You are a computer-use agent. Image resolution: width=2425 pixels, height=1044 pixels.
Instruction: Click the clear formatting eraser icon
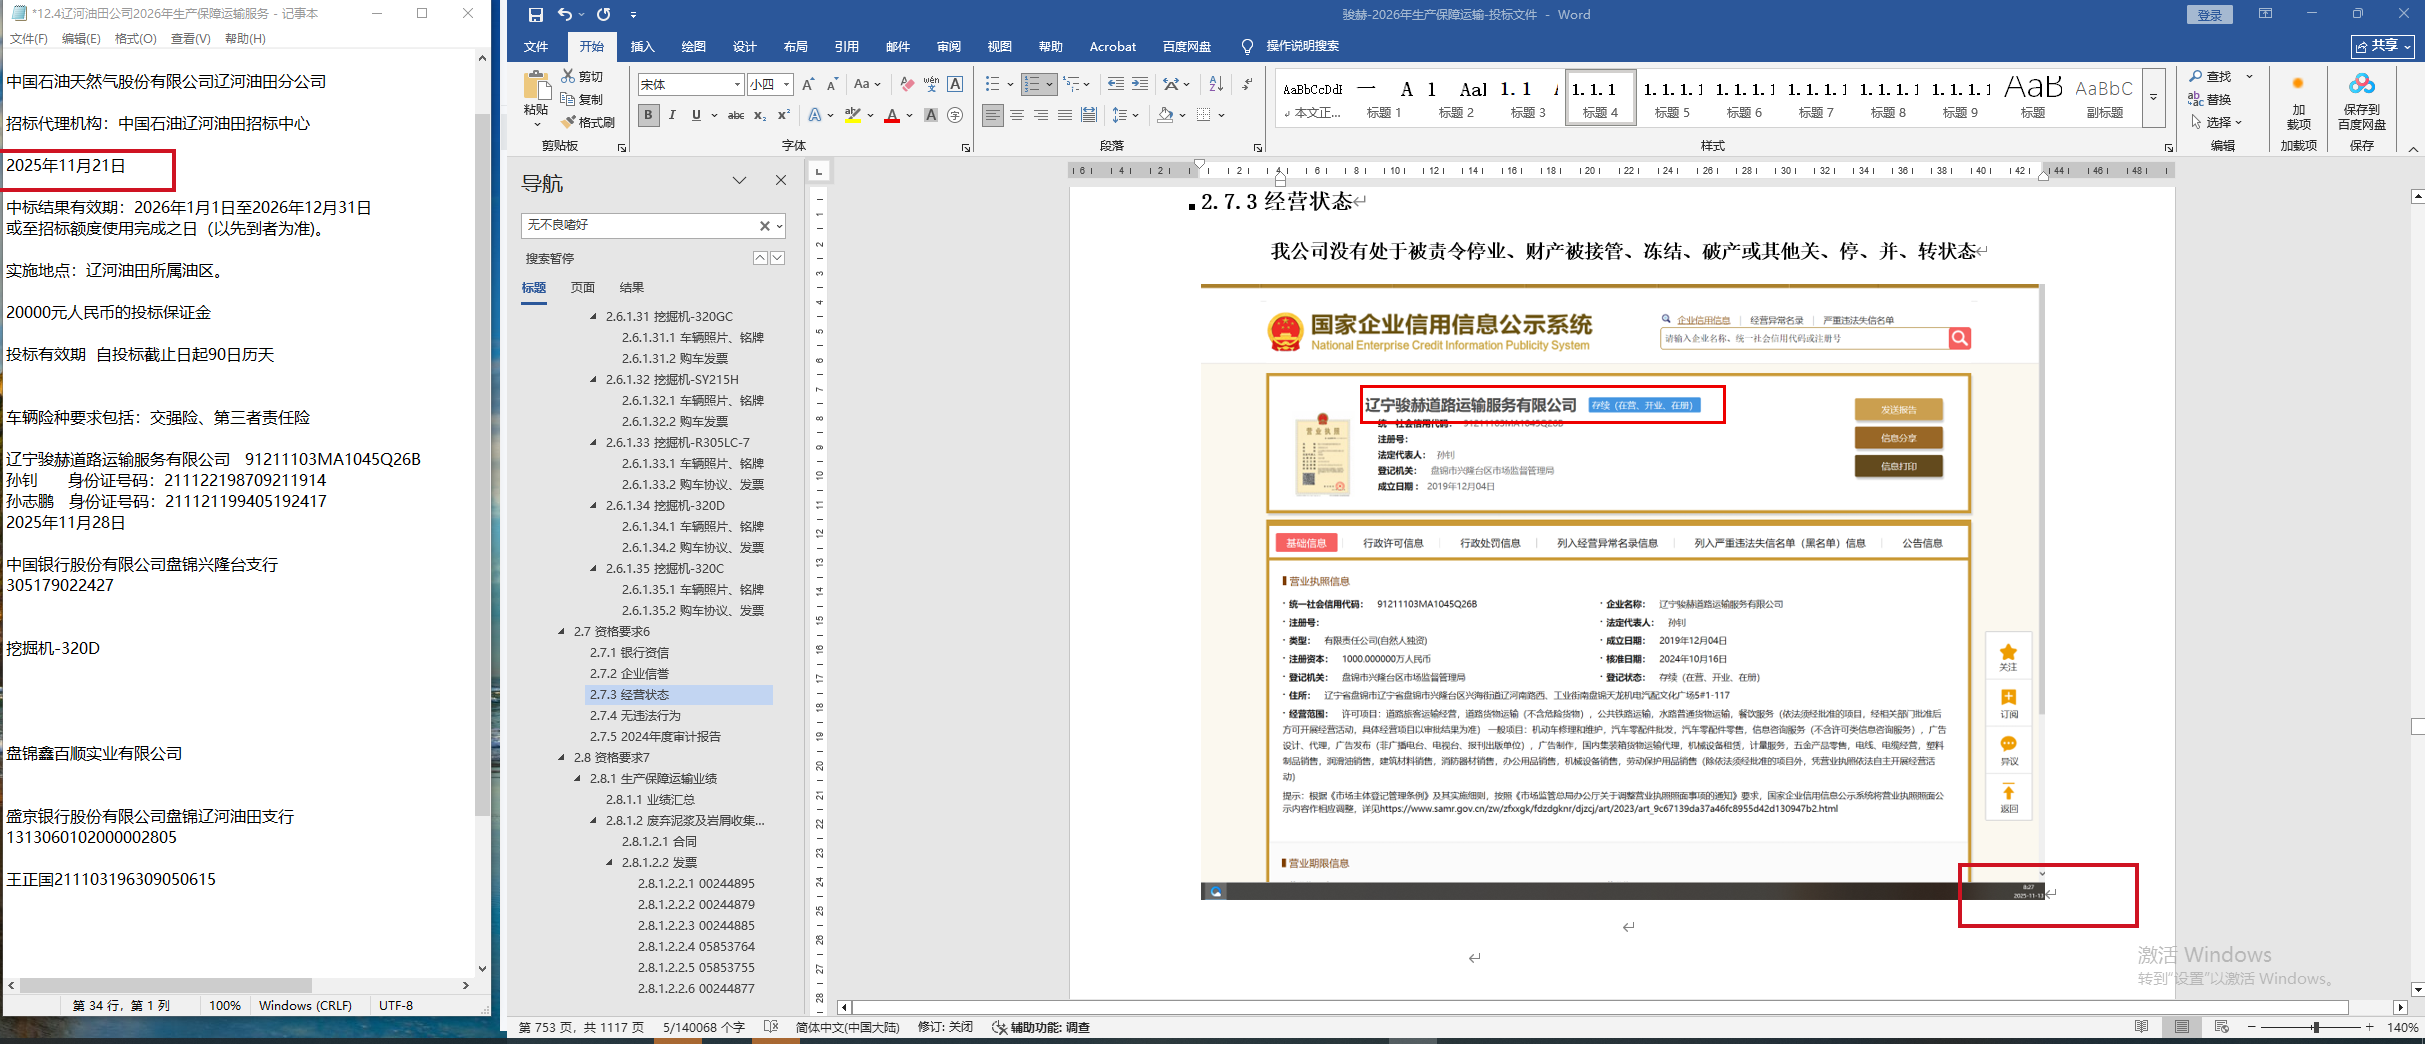pyautogui.click(x=907, y=84)
